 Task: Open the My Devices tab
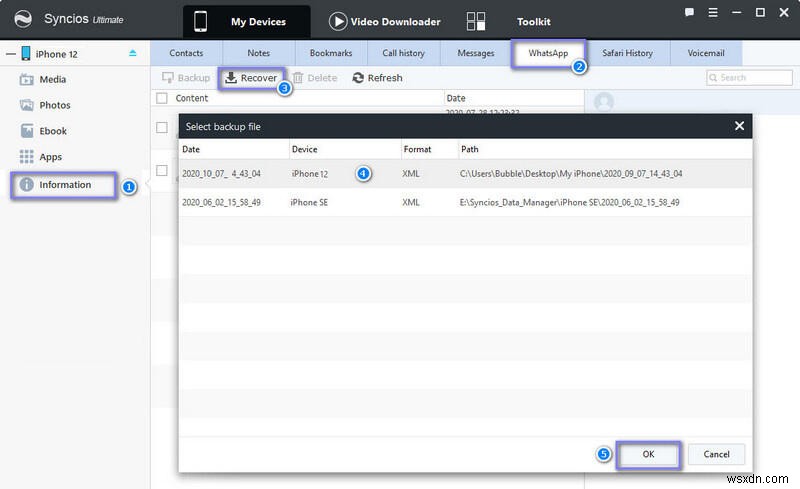click(x=246, y=21)
